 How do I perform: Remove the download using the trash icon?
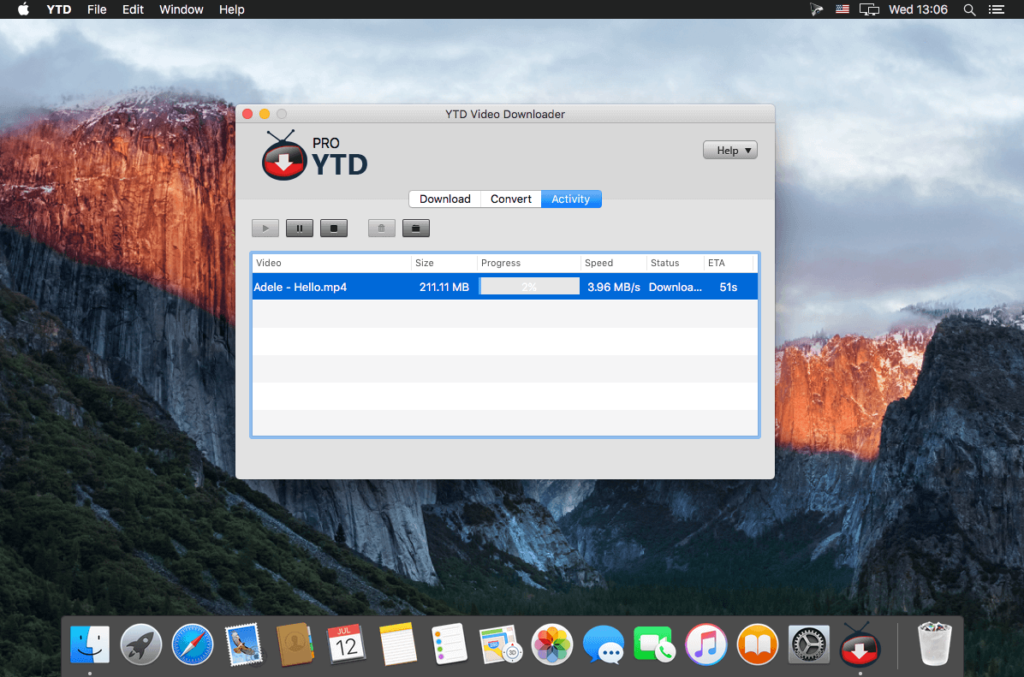[x=381, y=227]
